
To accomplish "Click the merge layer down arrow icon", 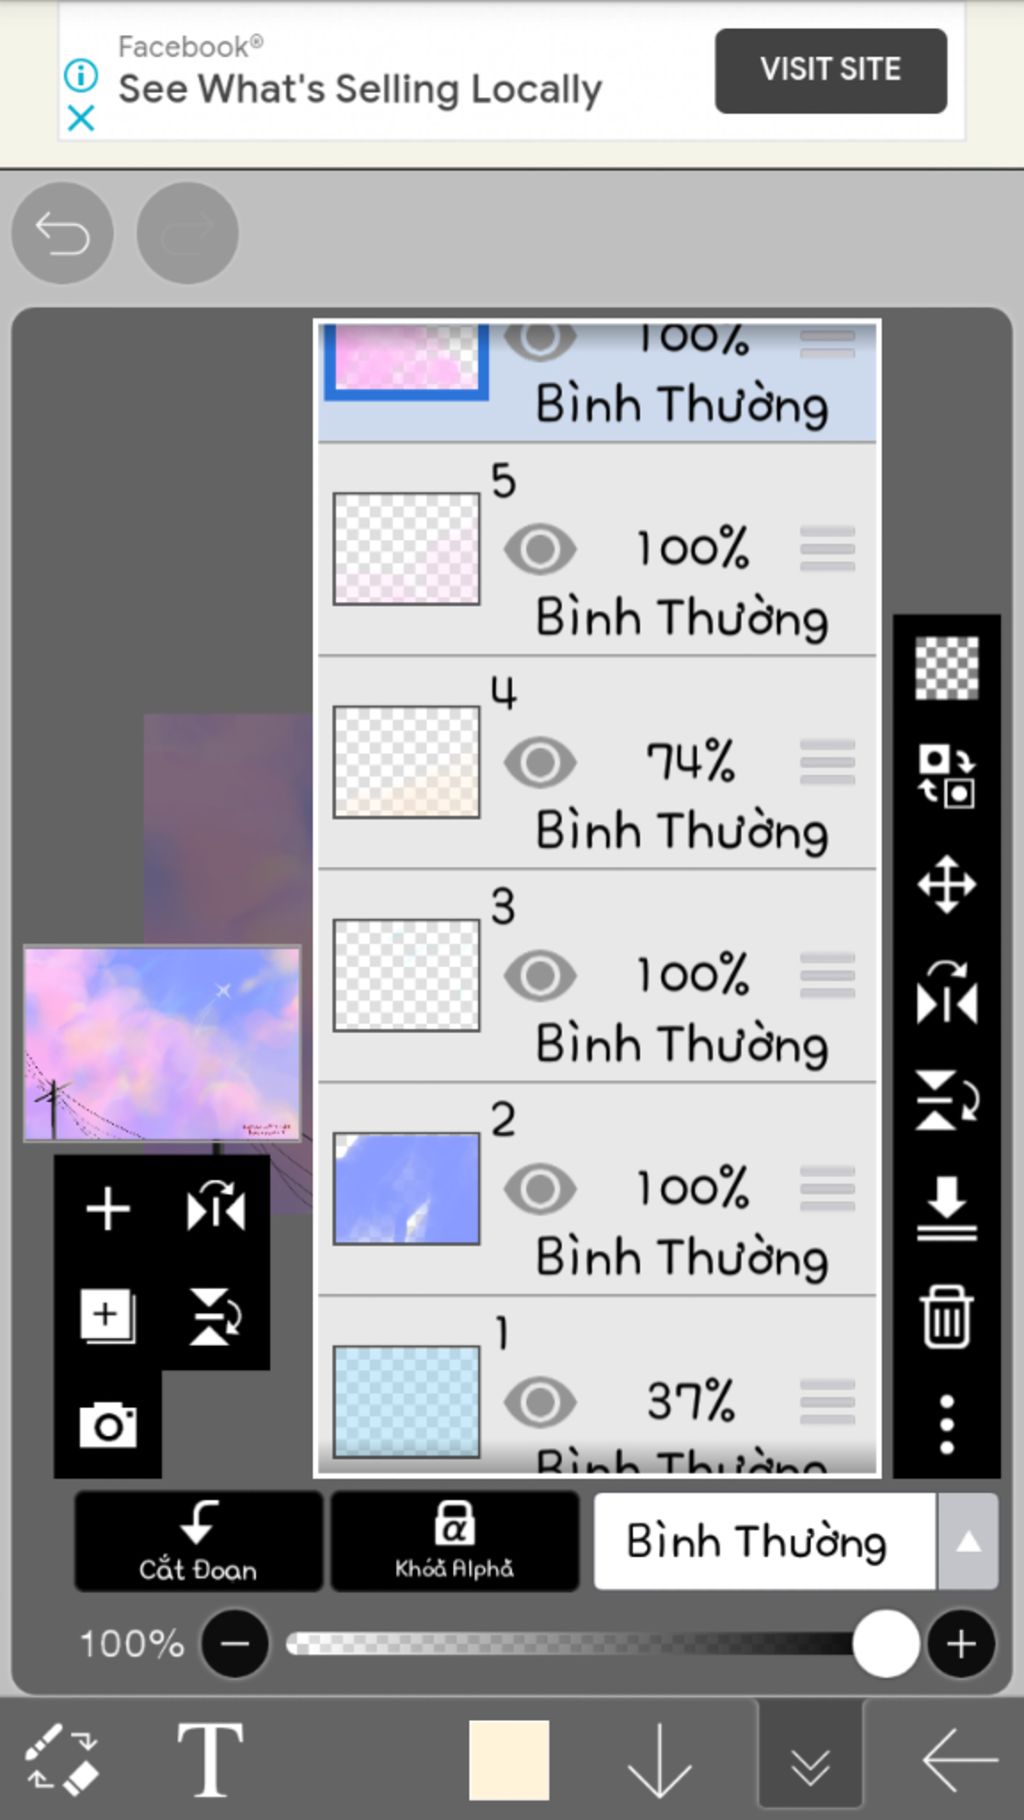I will point(946,1208).
